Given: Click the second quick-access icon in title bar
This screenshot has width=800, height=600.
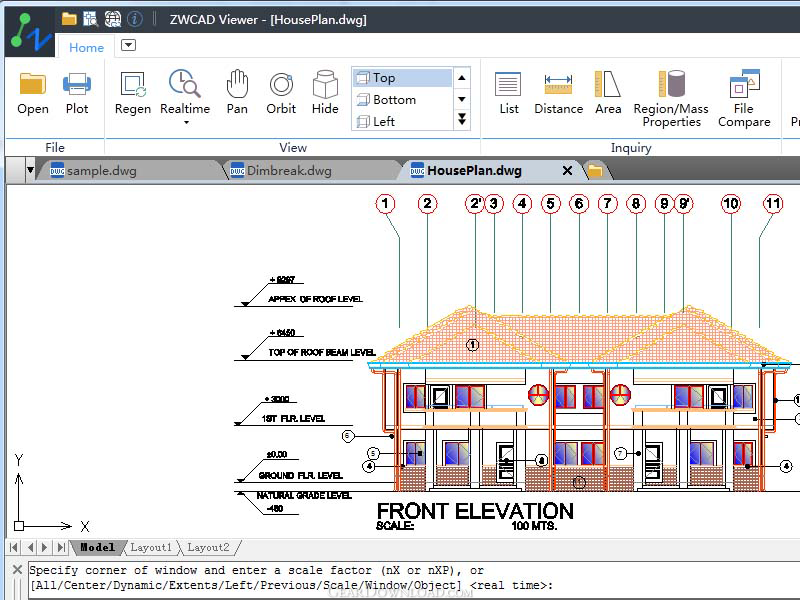Looking at the screenshot, I should pyautogui.click(x=90, y=19).
